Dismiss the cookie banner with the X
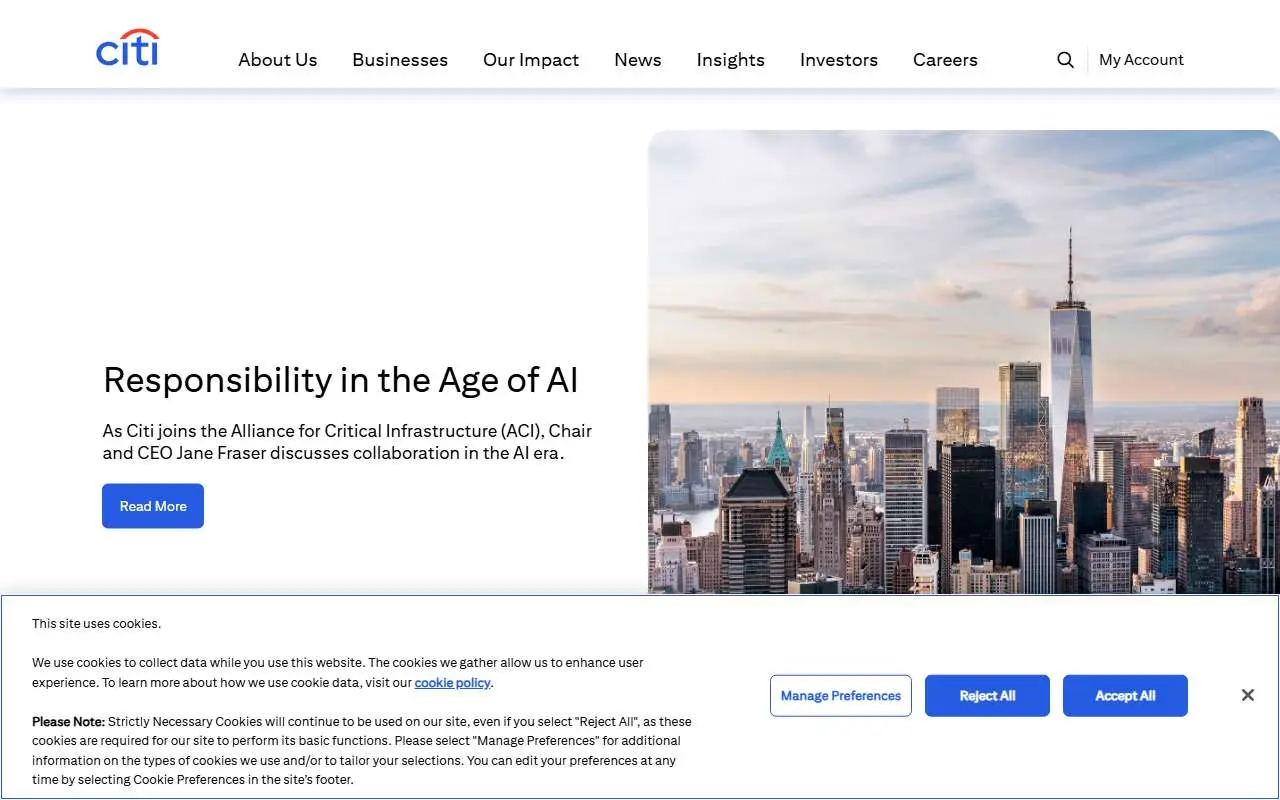This screenshot has width=1280, height=800. click(x=1247, y=695)
